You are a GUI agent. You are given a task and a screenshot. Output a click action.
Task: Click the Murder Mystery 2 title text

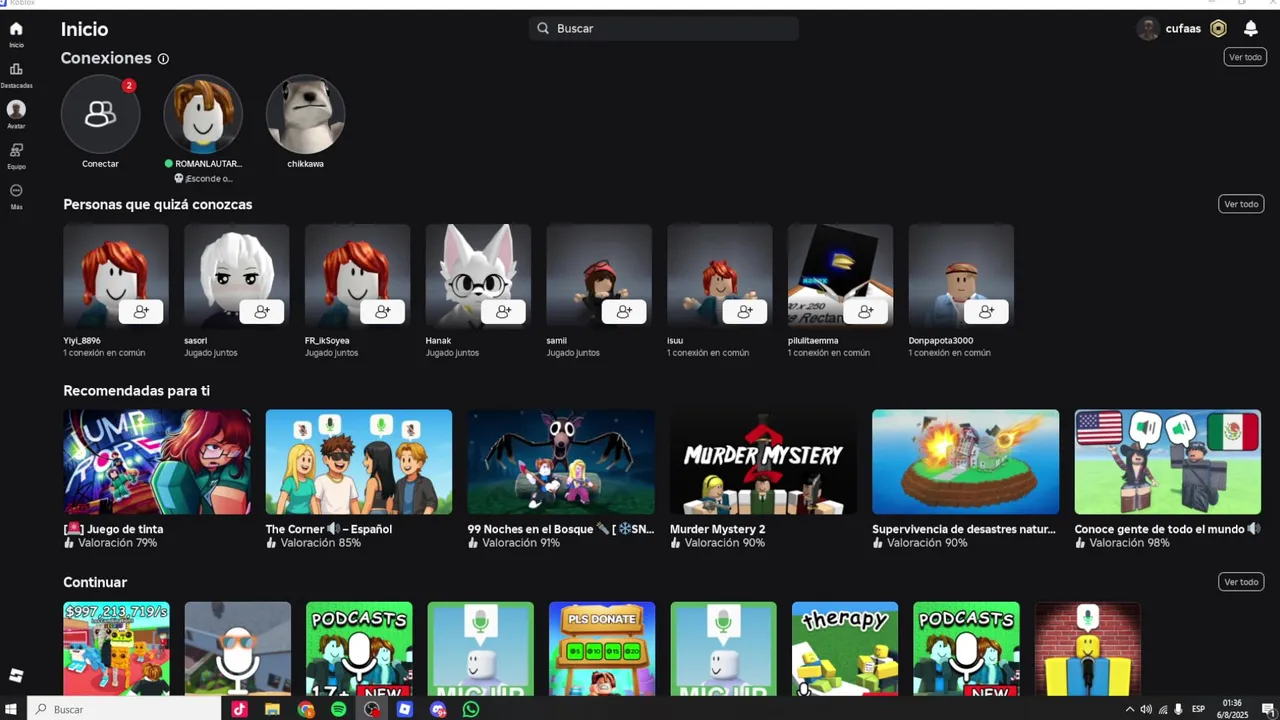pos(718,529)
